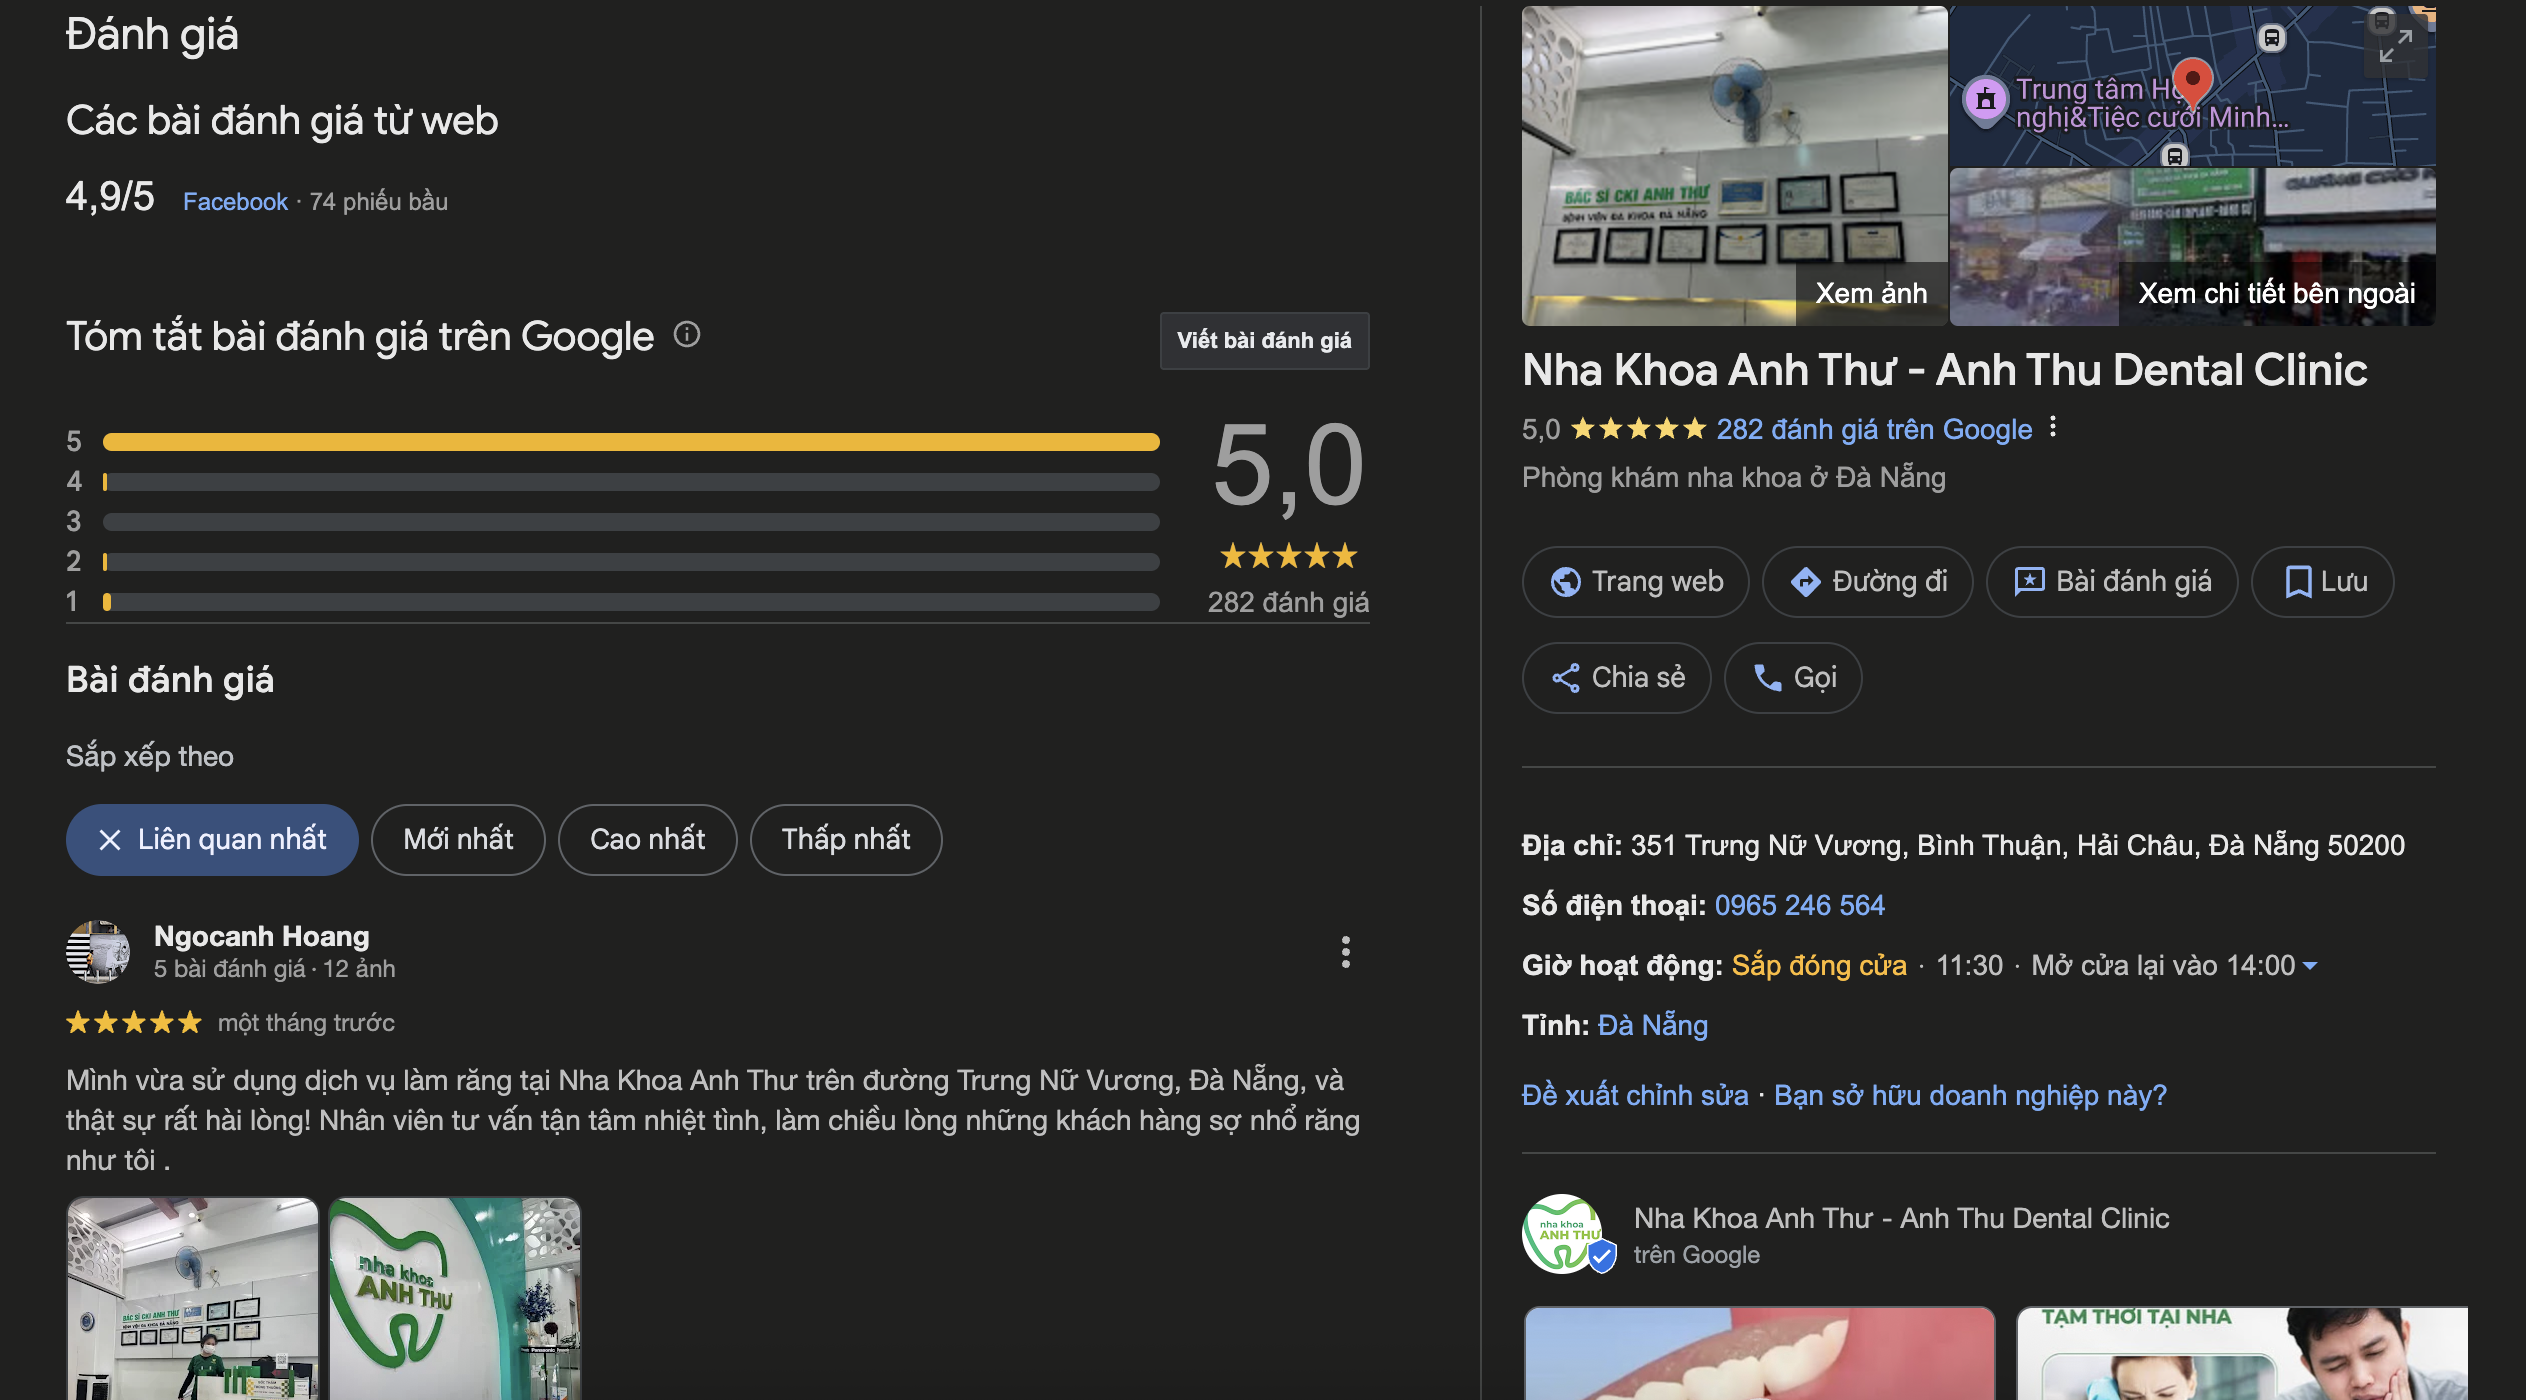The image size is (2526, 1400).
Task: Expand the map with fullscreen arrows icon
Action: [2395, 46]
